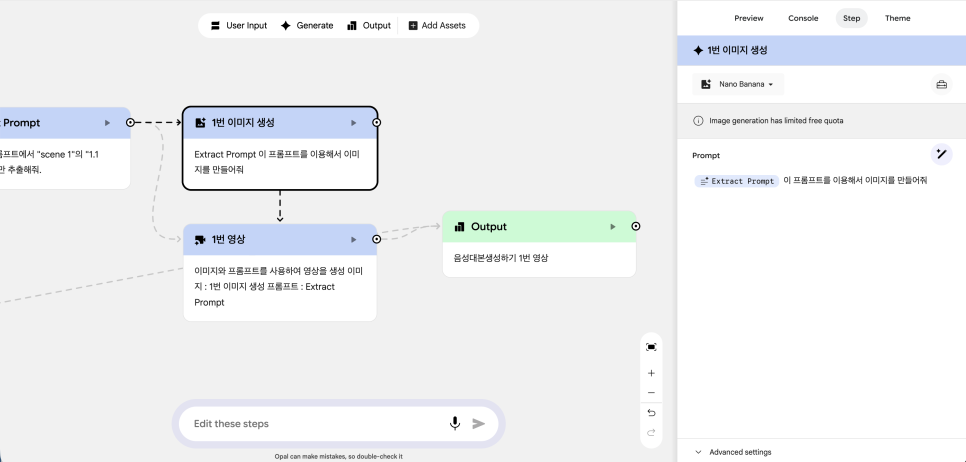Zoom out of the canvas
The height and width of the screenshot is (462, 966).
pyautogui.click(x=651, y=393)
